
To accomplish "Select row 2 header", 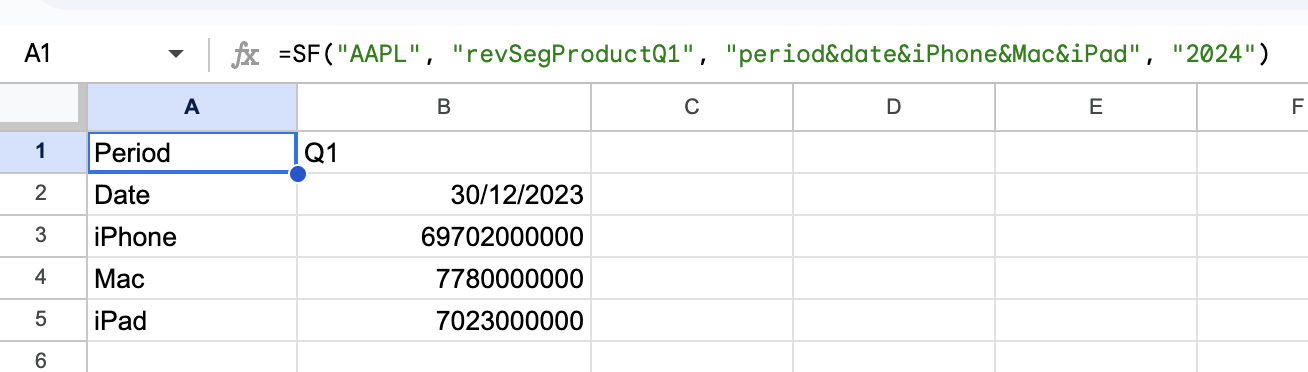I will (43, 194).
